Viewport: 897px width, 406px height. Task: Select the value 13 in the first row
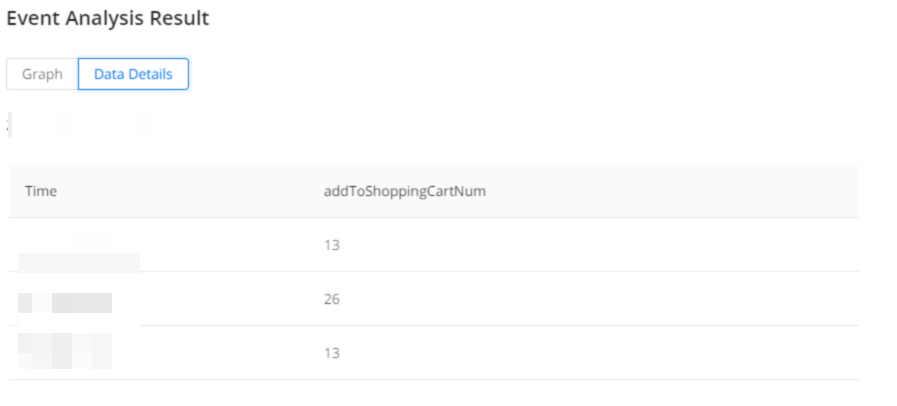click(x=332, y=245)
